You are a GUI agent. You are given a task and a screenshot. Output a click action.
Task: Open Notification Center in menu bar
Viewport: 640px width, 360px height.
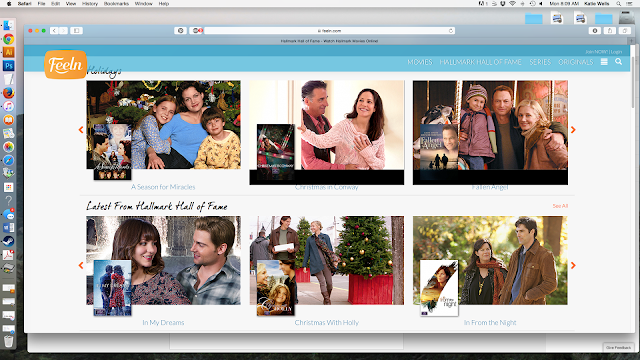click(x=630, y=3)
